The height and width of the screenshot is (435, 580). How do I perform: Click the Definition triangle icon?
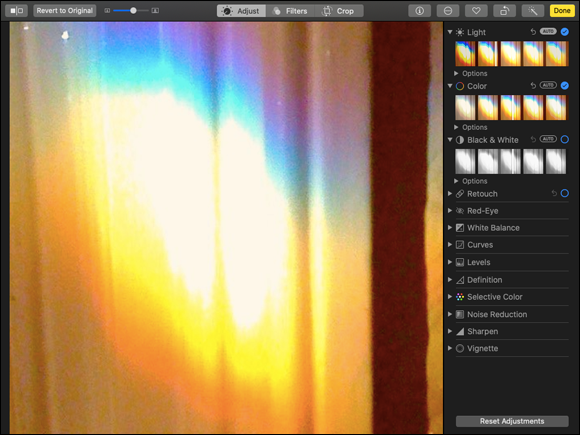pos(460,280)
